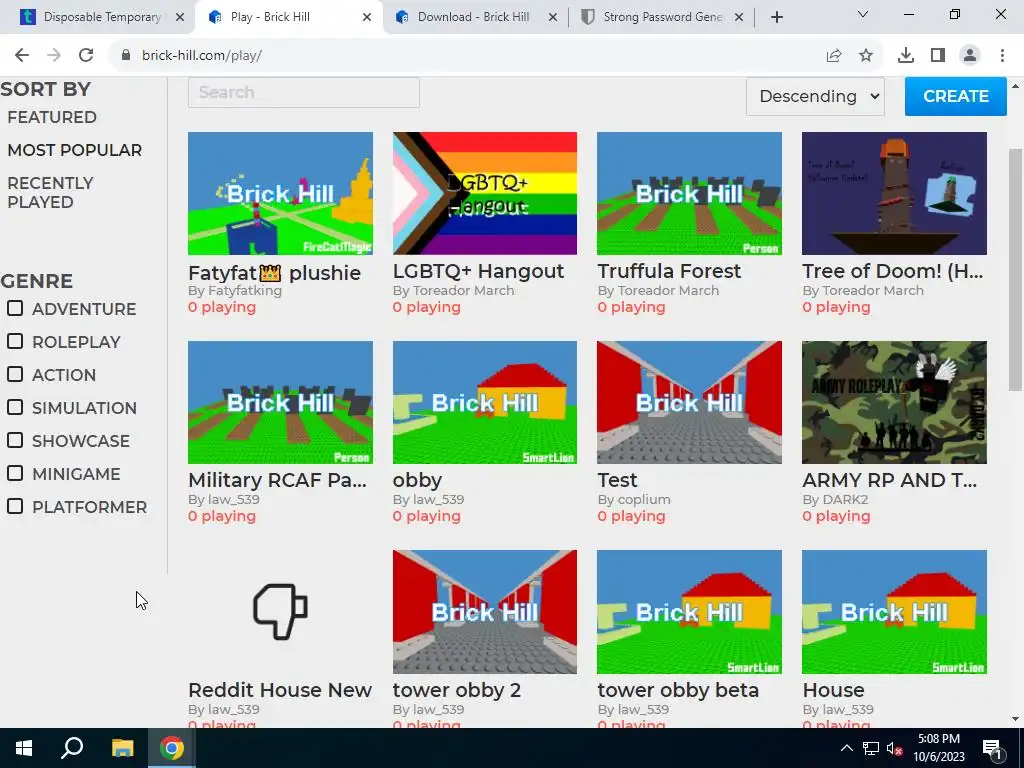This screenshot has height=768, width=1024.
Task: Click the game Search field
Action: 304,93
